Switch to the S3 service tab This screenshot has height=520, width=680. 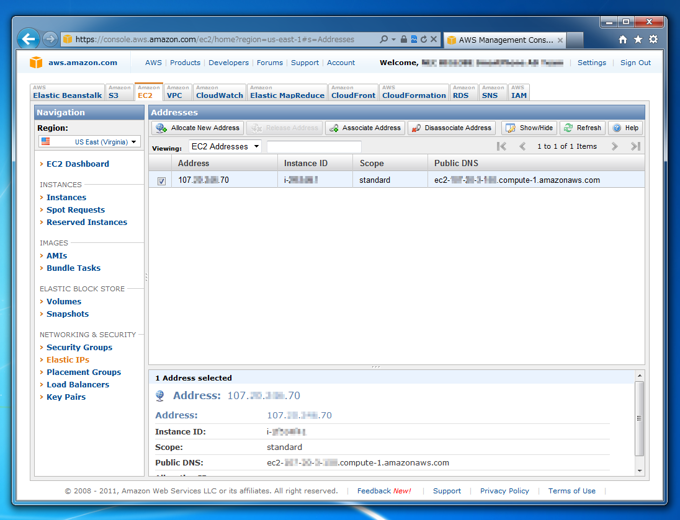point(119,92)
